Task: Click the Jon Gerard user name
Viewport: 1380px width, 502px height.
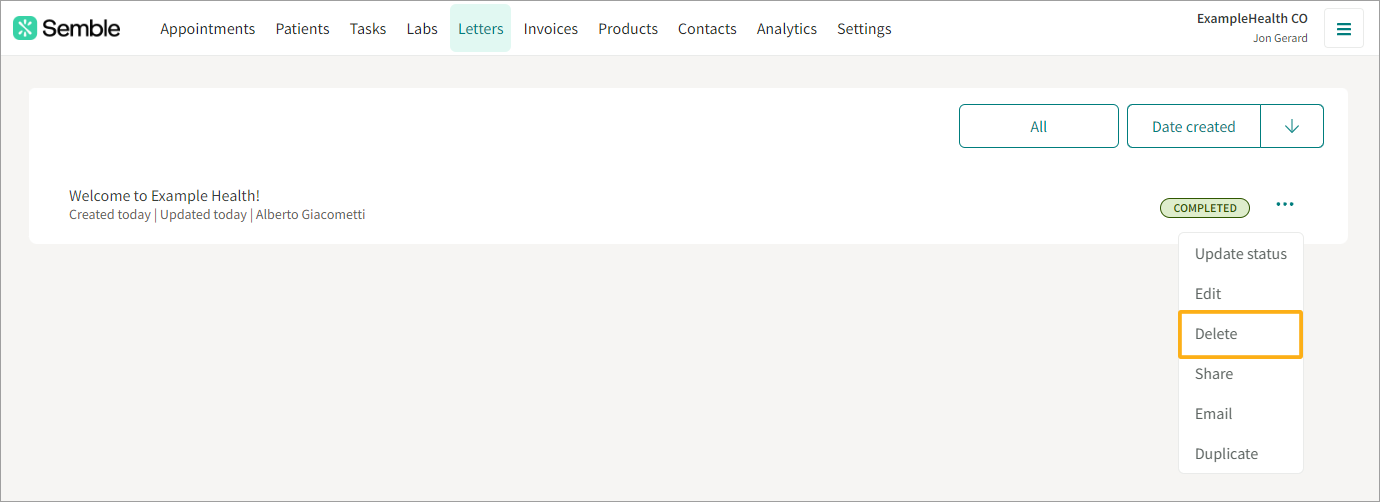Action: point(1280,38)
